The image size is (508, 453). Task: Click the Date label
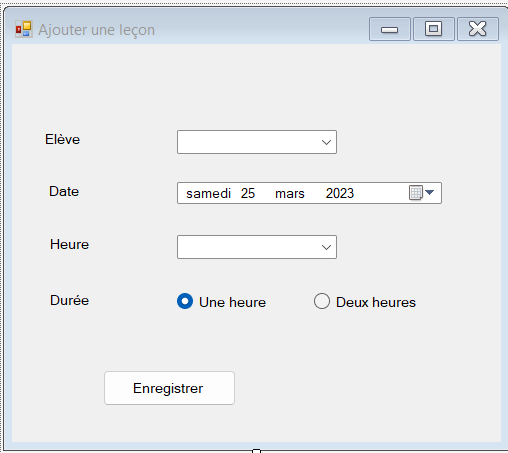(64, 191)
